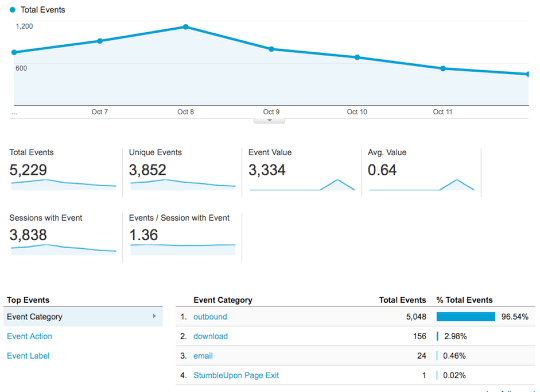Screen dimensions: 540x392
Task: Click the 0.02% value for StumbleUpon row
Action: [454, 375]
